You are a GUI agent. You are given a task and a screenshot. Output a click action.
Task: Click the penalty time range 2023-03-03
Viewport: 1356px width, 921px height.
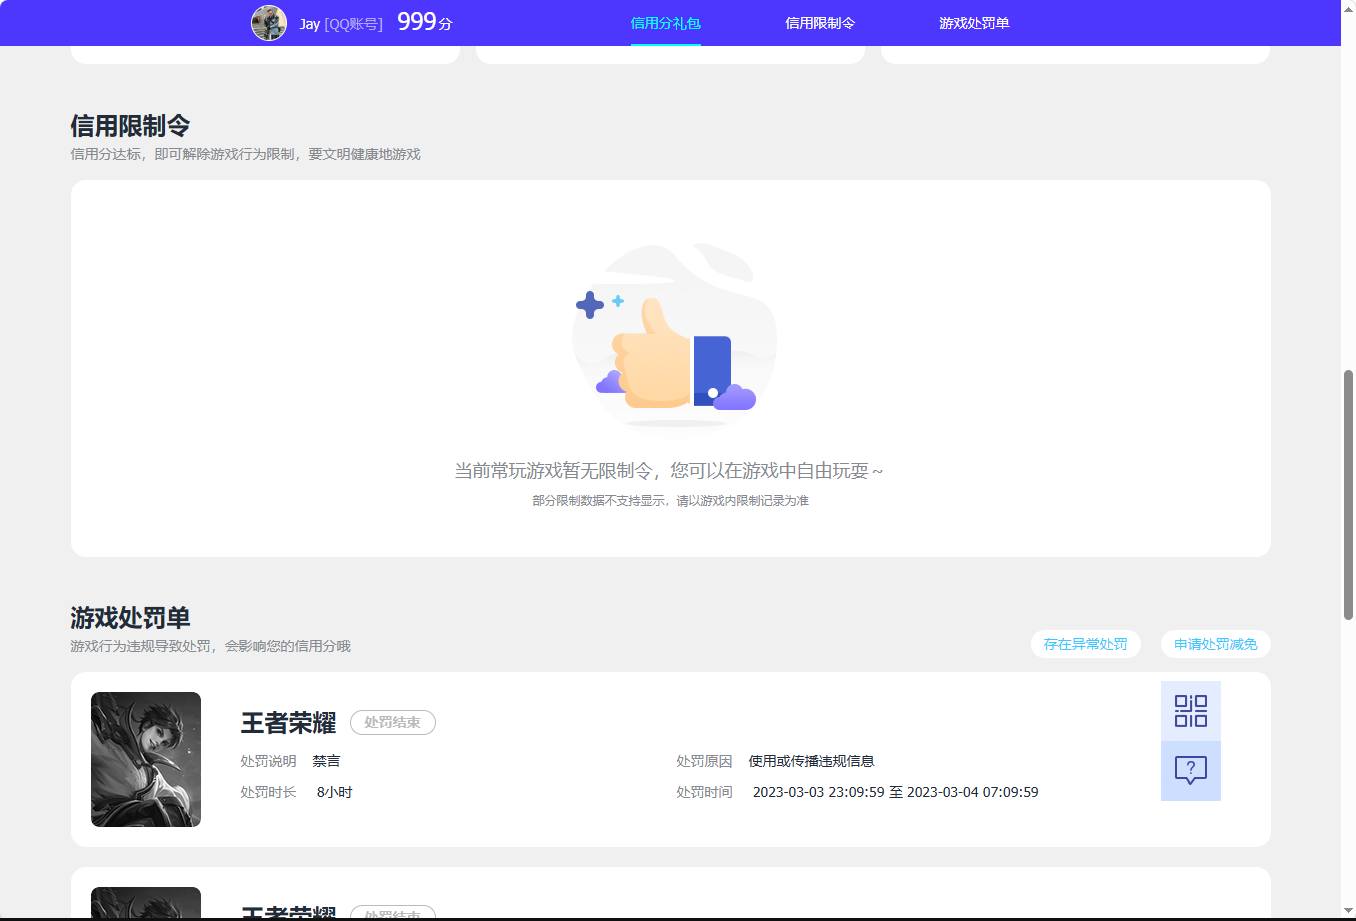click(895, 792)
